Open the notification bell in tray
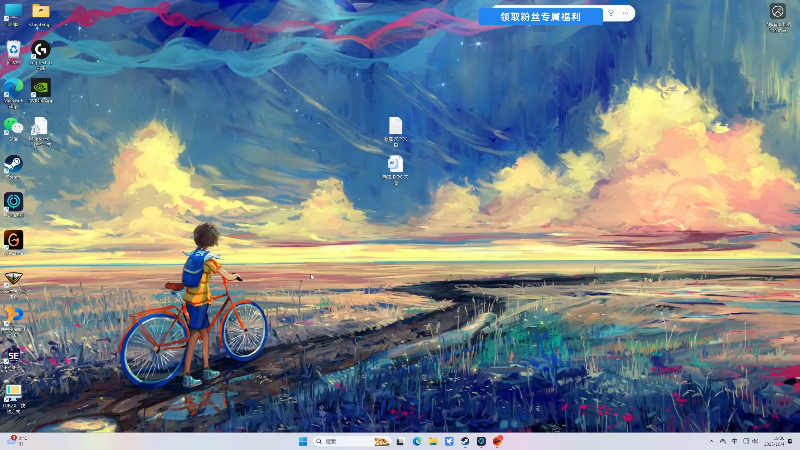The height and width of the screenshot is (450, 800). point(791,441)
